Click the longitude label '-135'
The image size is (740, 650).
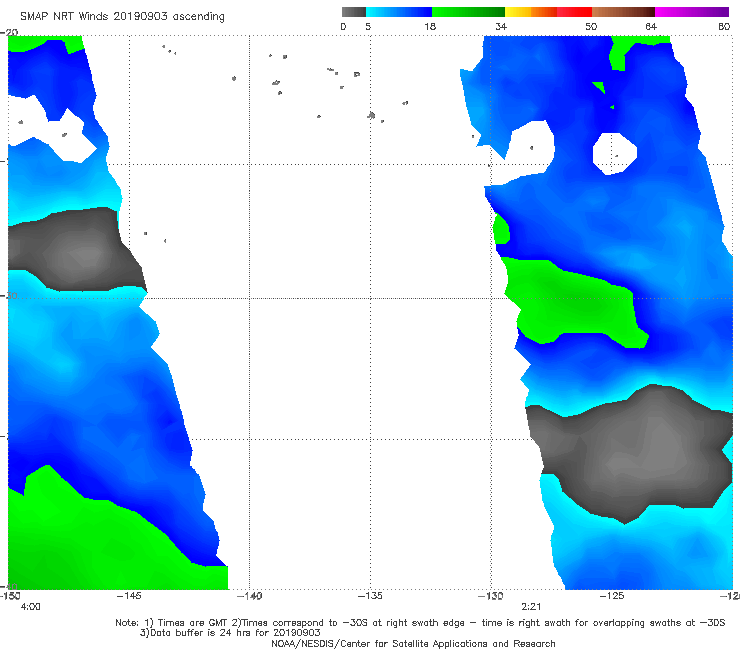370,596
